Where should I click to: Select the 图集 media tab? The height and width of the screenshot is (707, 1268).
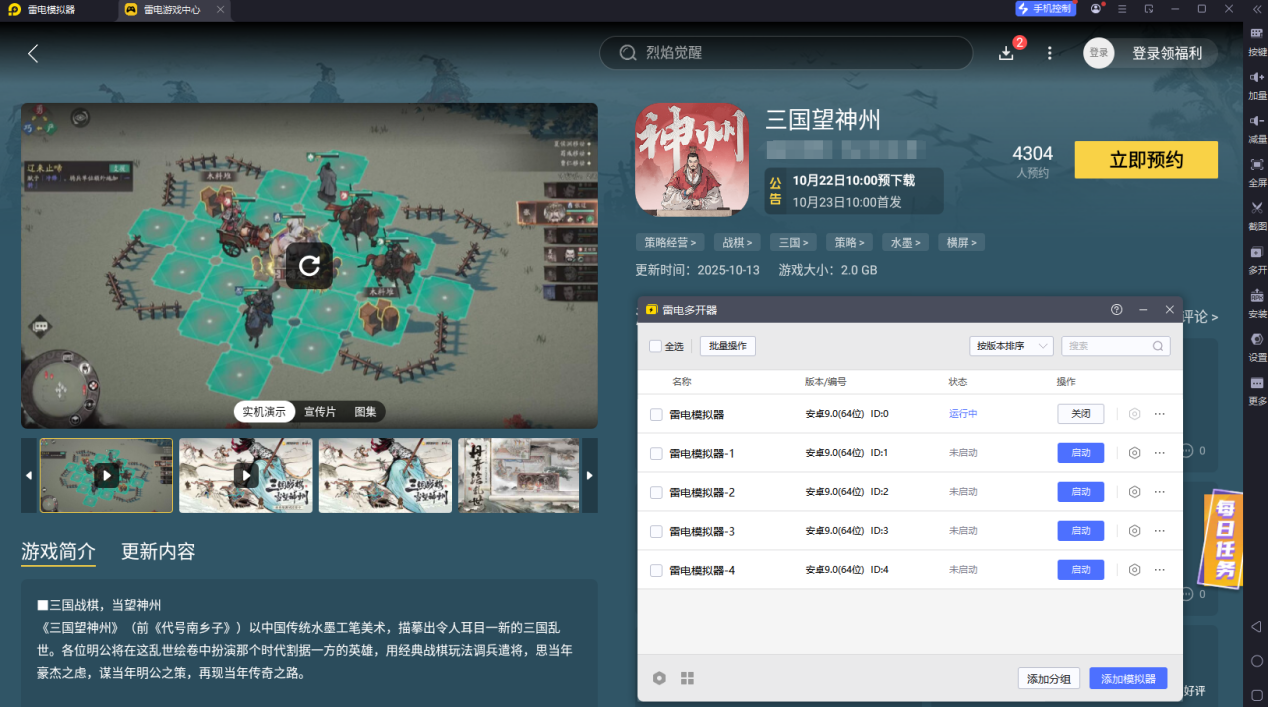tap(366, 412)
